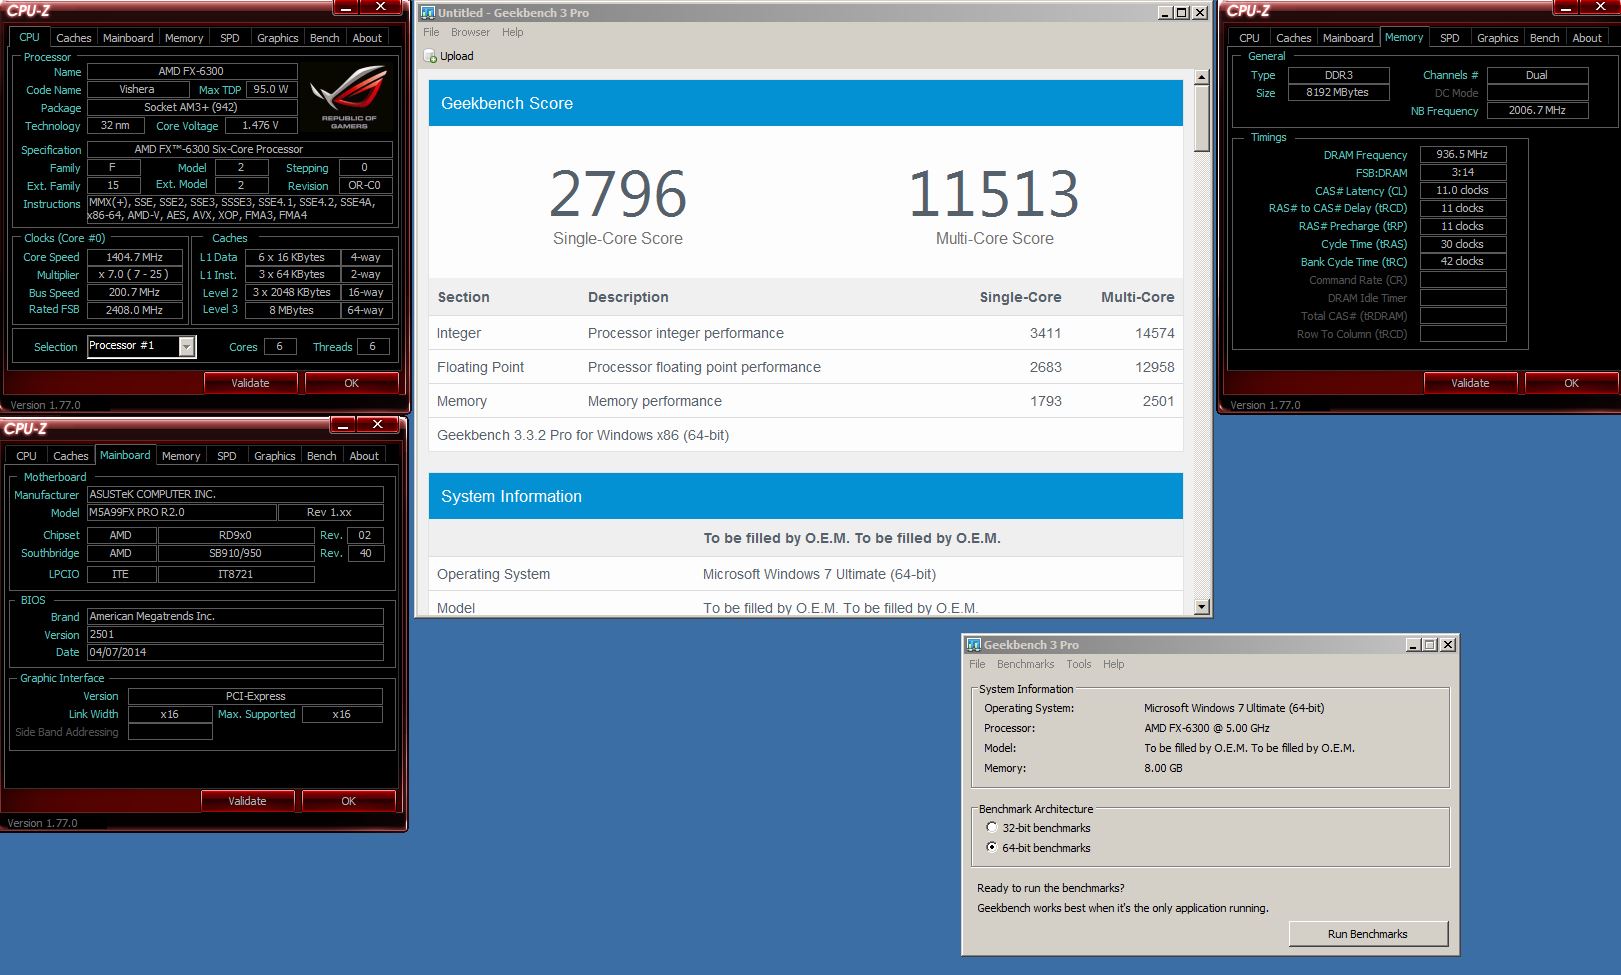The width and height of the screenshot is (1621, 975).
Task: Select 32-bit benchmarks option
Action: [x=991, y=827]
